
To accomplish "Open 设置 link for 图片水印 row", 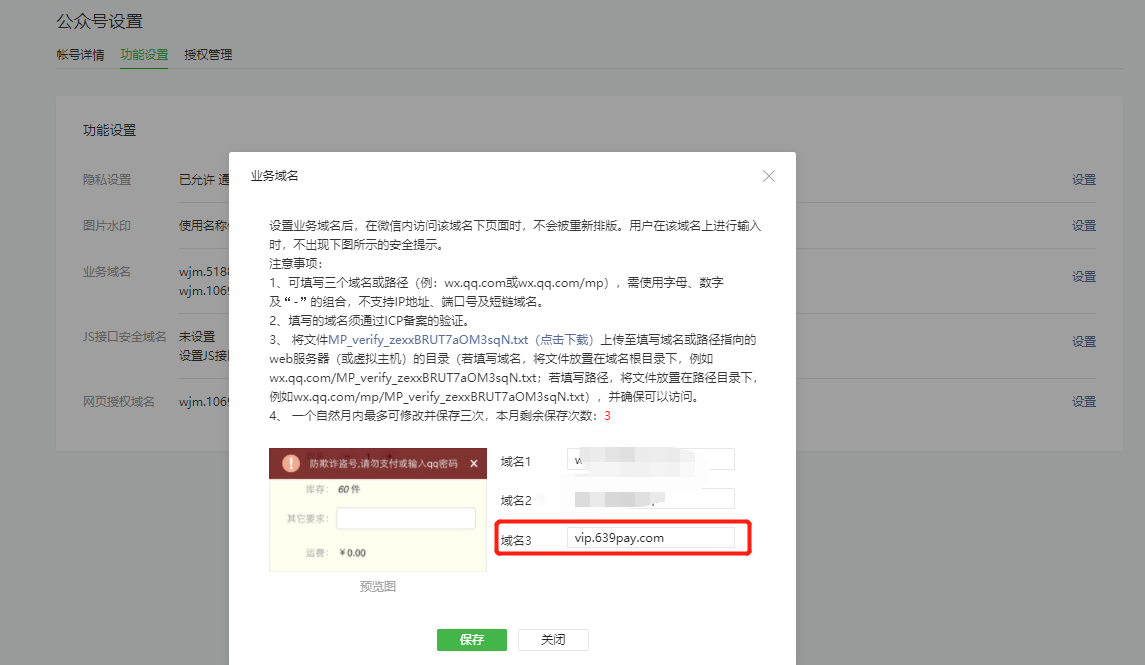I will pos(1084,226).
